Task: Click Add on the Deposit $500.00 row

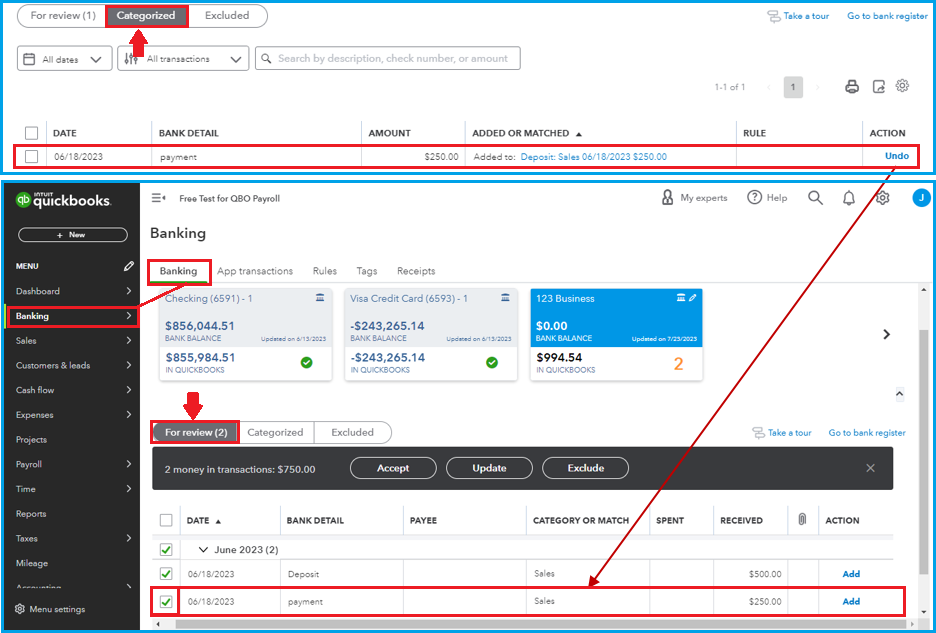Action: pos(851,574)
